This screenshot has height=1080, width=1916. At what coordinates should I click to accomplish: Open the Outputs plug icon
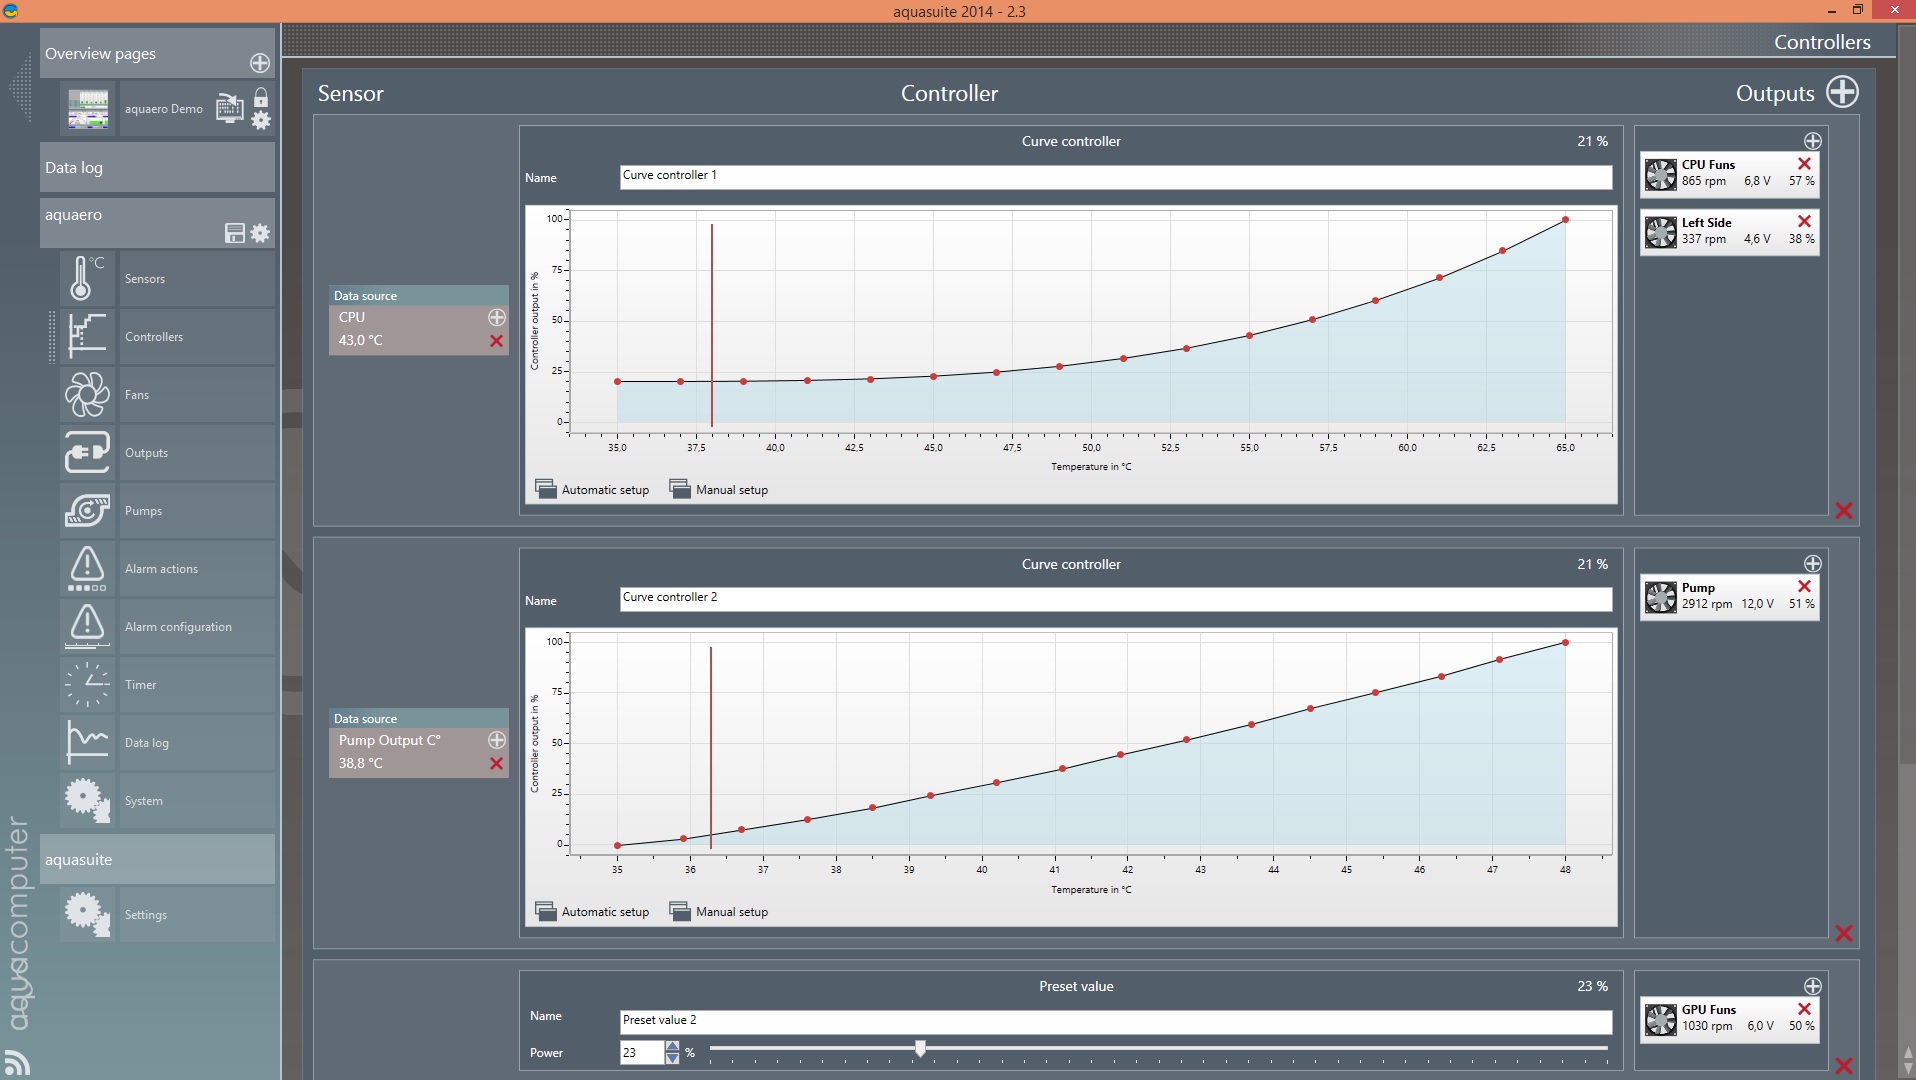click(87, 452)
